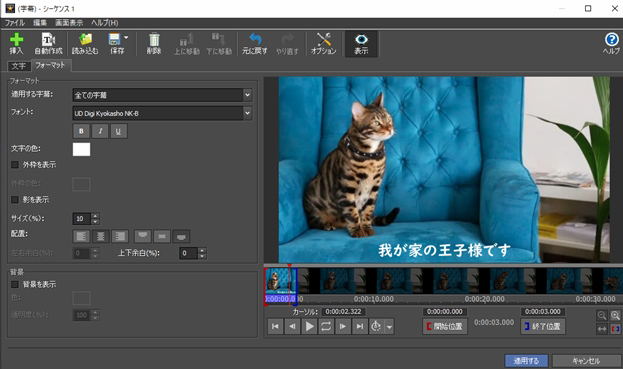623x369 pixels.
Task: Toggle underline (U) formatting
Action: pyautogui.click(x=118, y=131)
